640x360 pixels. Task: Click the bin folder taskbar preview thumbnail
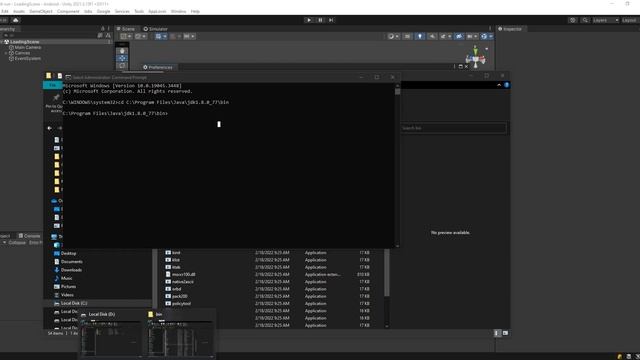tap(181, 336)
